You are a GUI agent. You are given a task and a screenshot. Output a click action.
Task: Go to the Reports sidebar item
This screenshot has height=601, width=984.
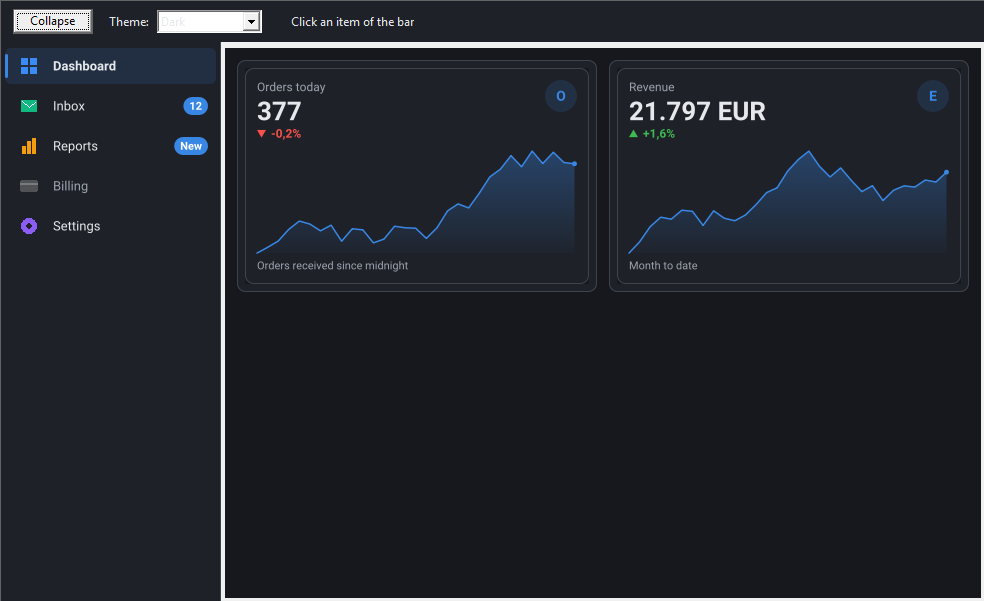pos(110,146)
